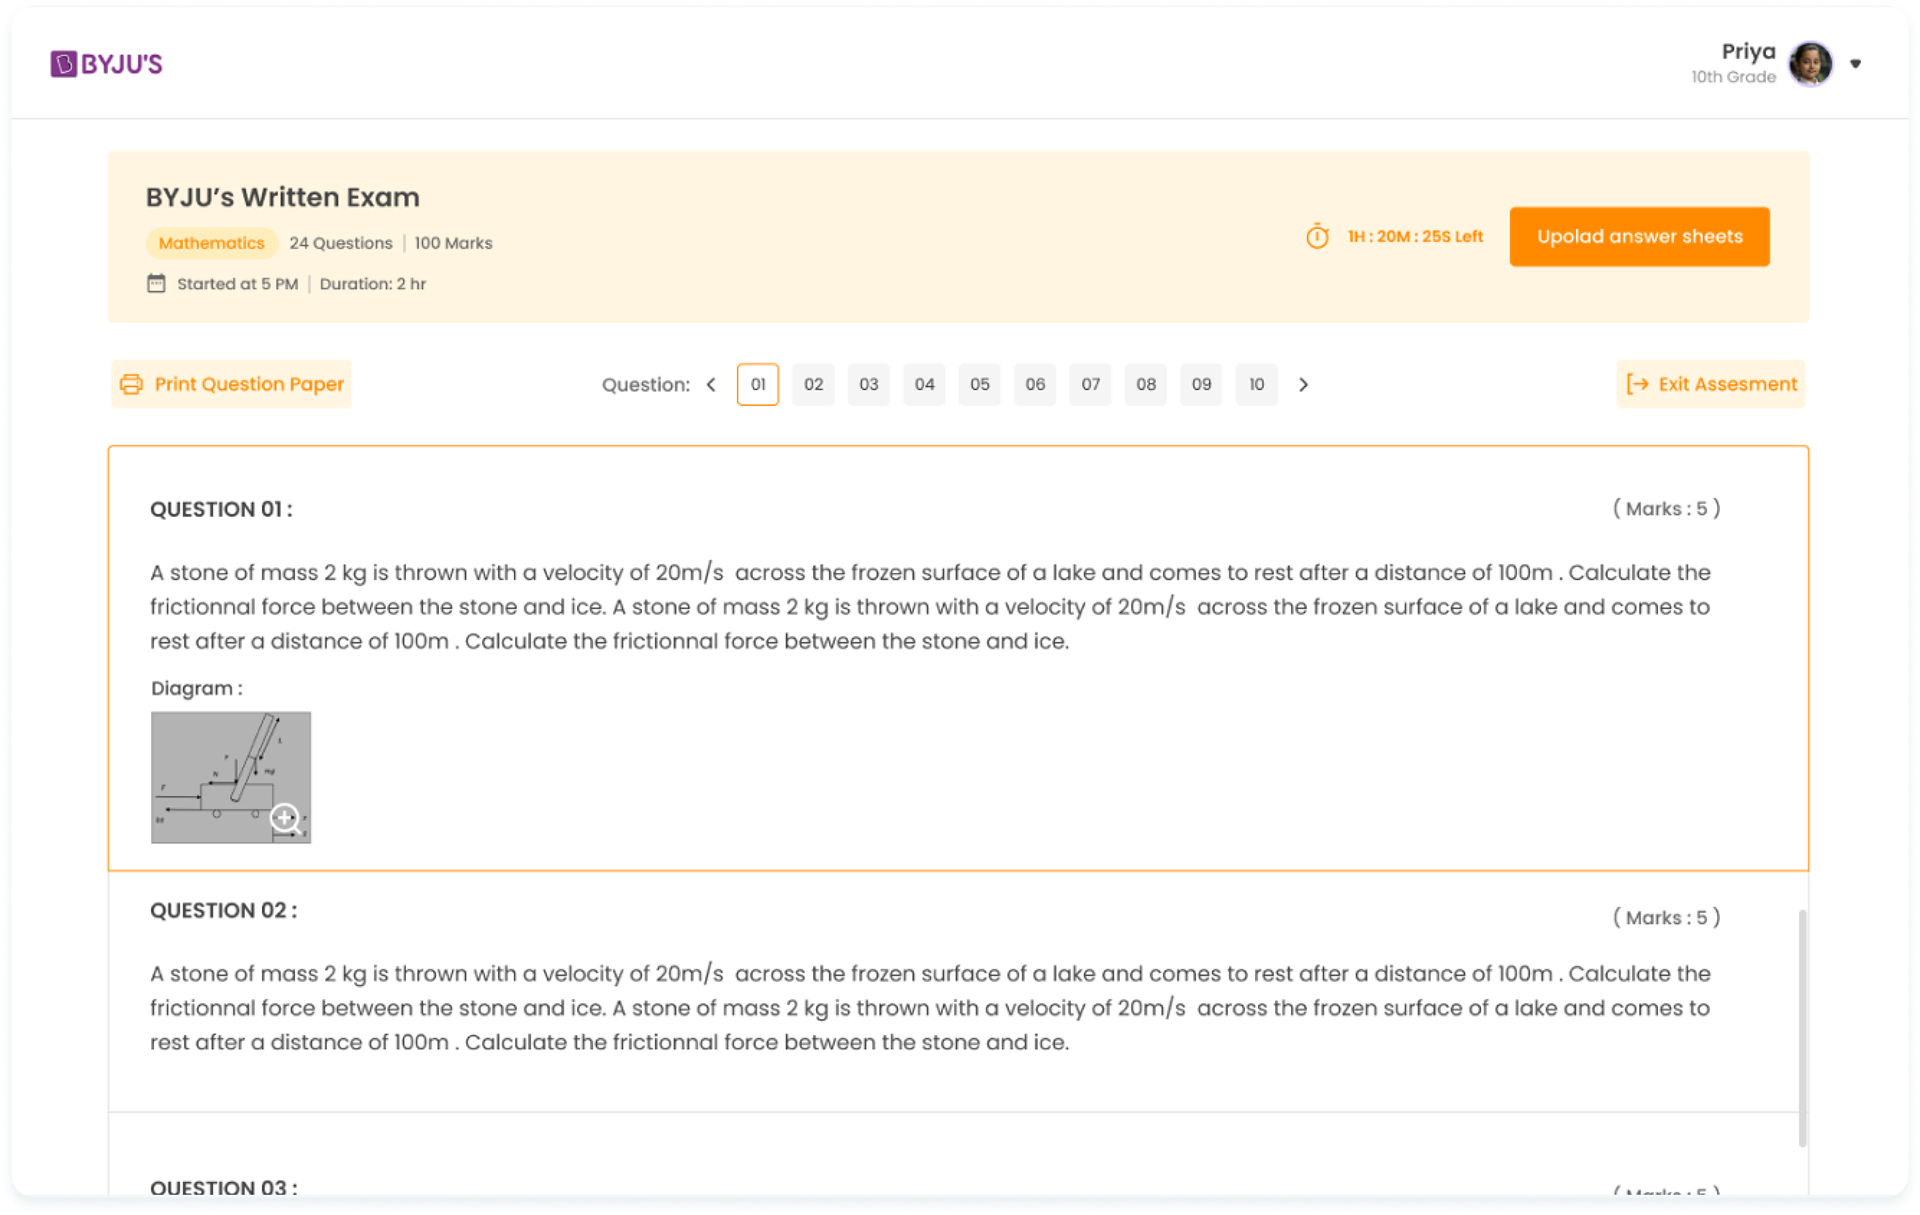Click the timer clock icon

[1317, 237]
